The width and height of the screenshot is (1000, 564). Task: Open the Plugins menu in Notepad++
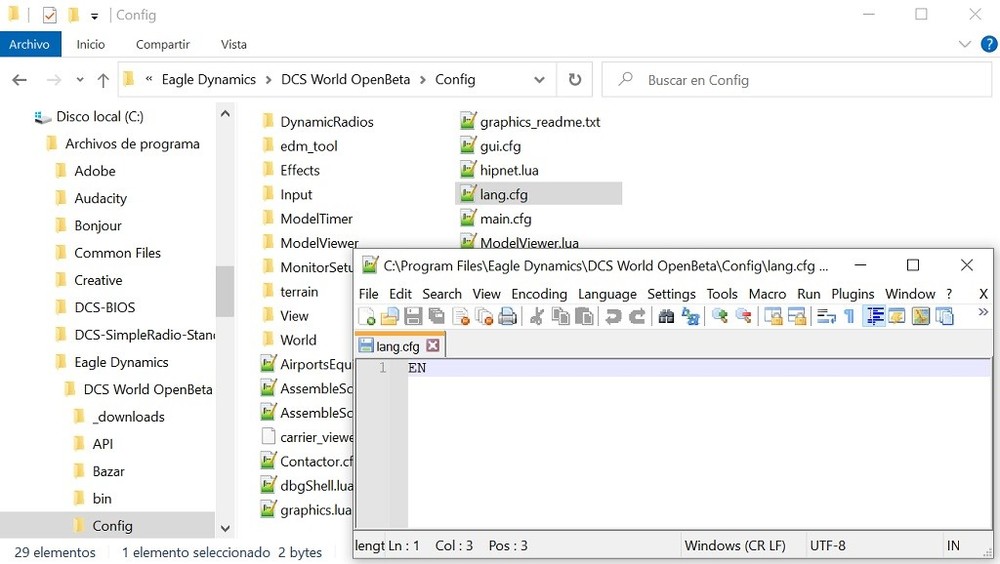[853, 294]
